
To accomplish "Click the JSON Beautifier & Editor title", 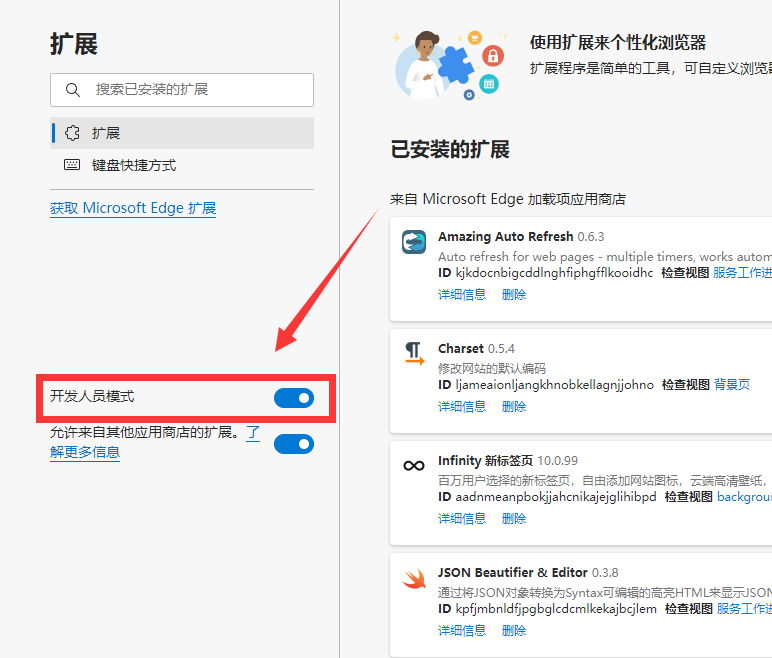I will click(513, 572).
